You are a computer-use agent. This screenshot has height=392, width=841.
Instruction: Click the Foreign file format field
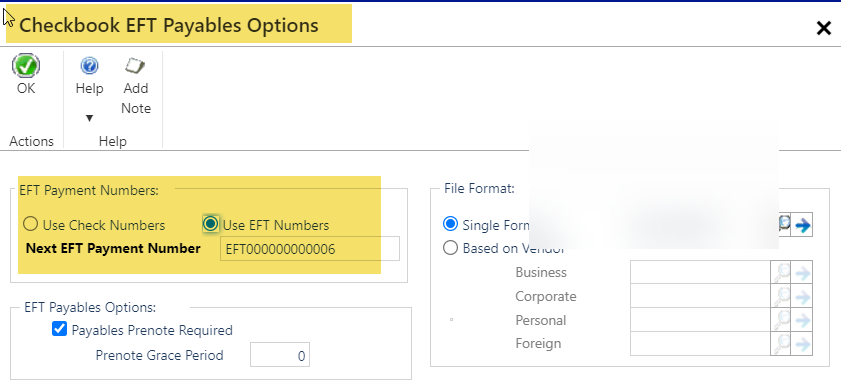pos(700,344)
